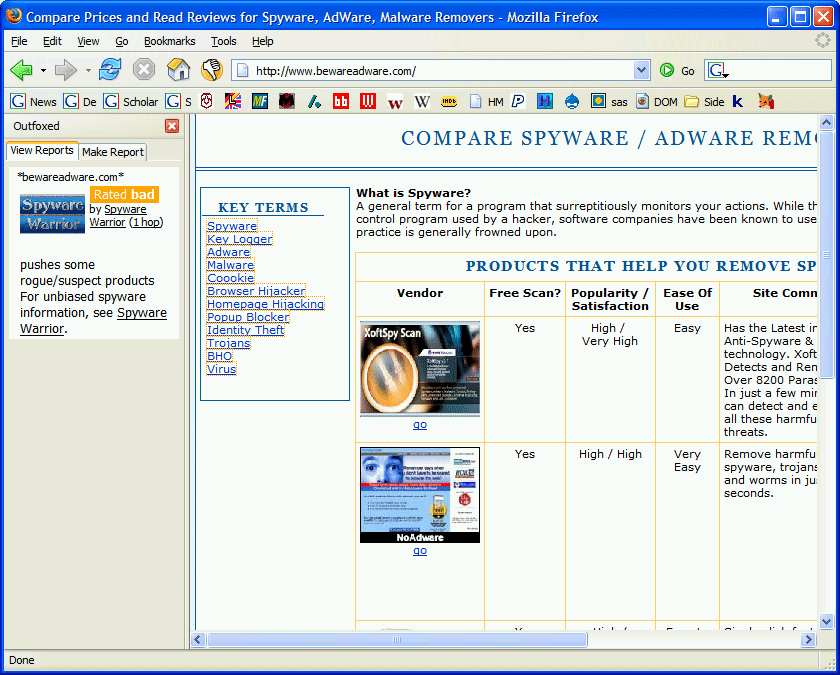Open the Browser Hijacker key term link
This screenshot has width=840, height=675.
[x=256, y=291]
